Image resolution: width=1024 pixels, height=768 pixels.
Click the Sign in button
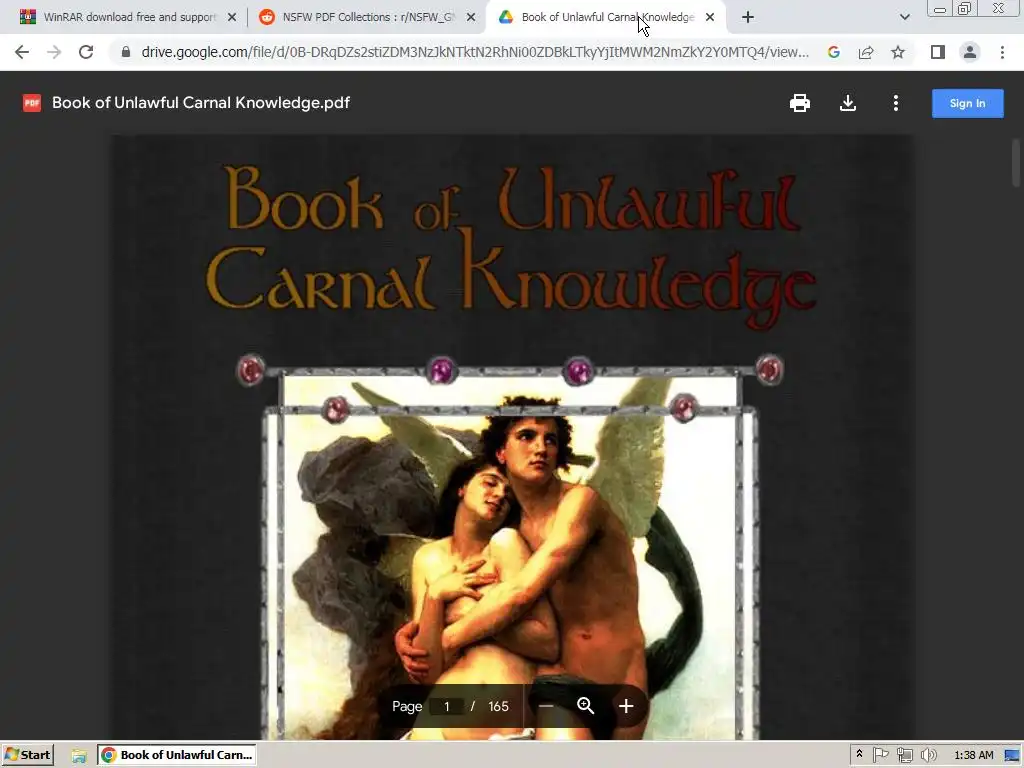click(967, 103)
